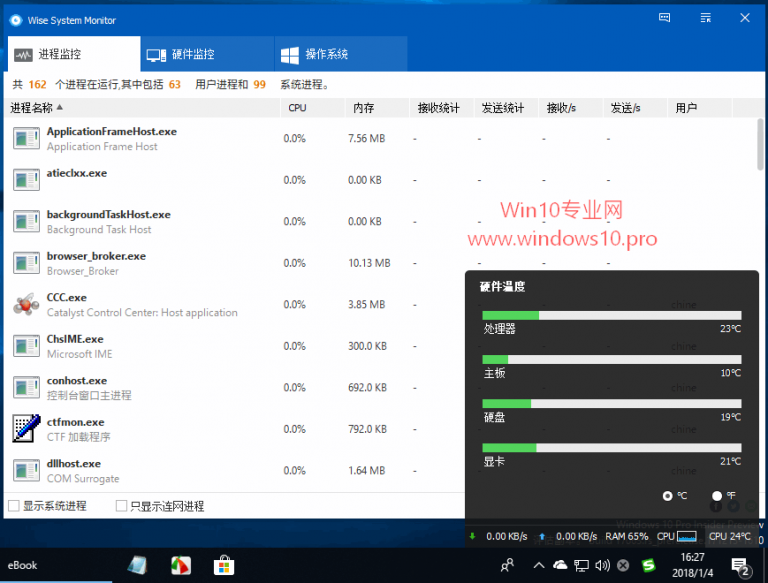Click the 7.56 MB memory value
768x583 pixels.
366,139
